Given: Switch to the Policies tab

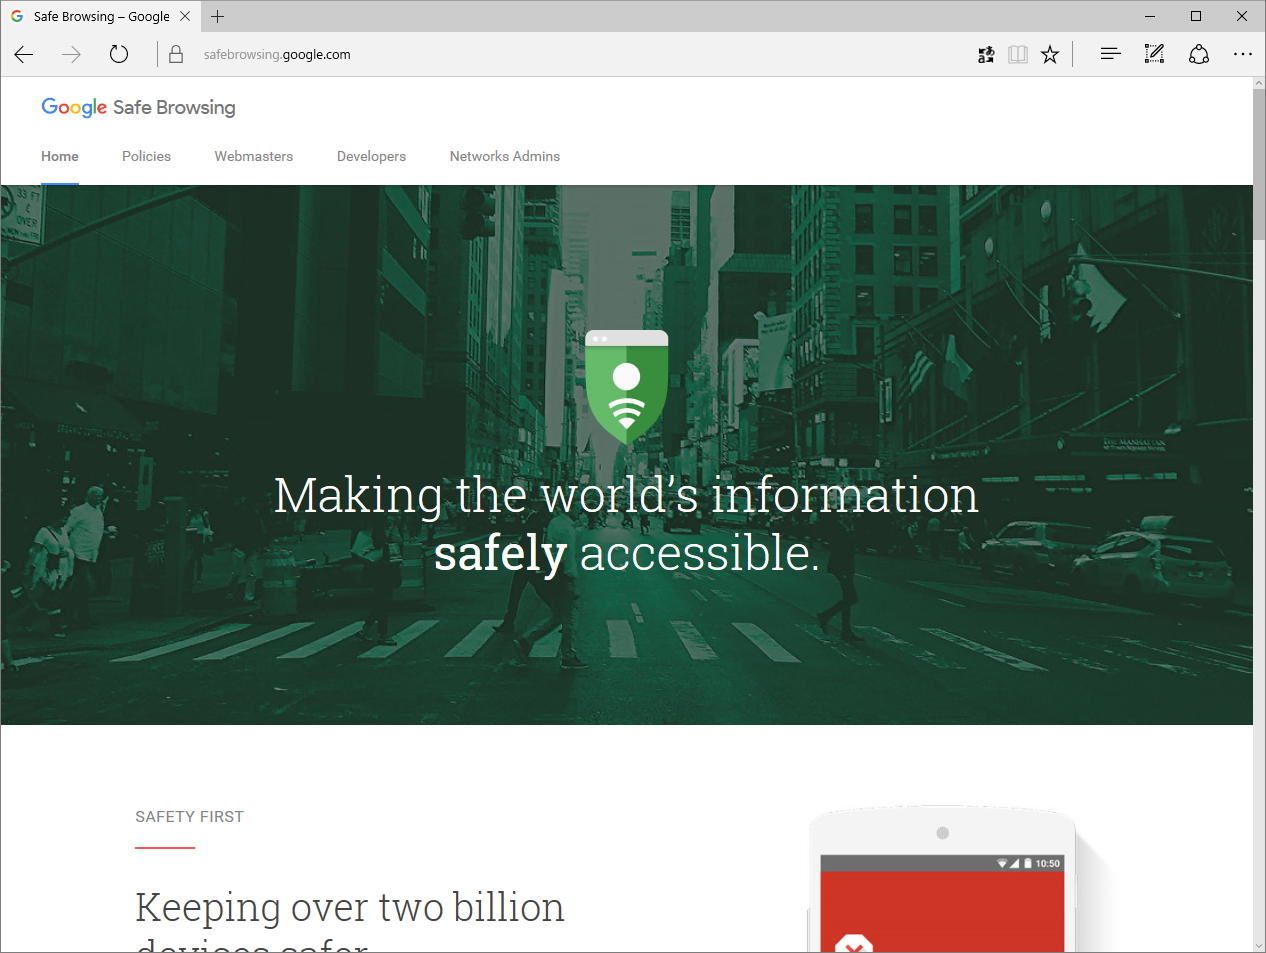Looking at the screenshot, I should tap(146, 156).
